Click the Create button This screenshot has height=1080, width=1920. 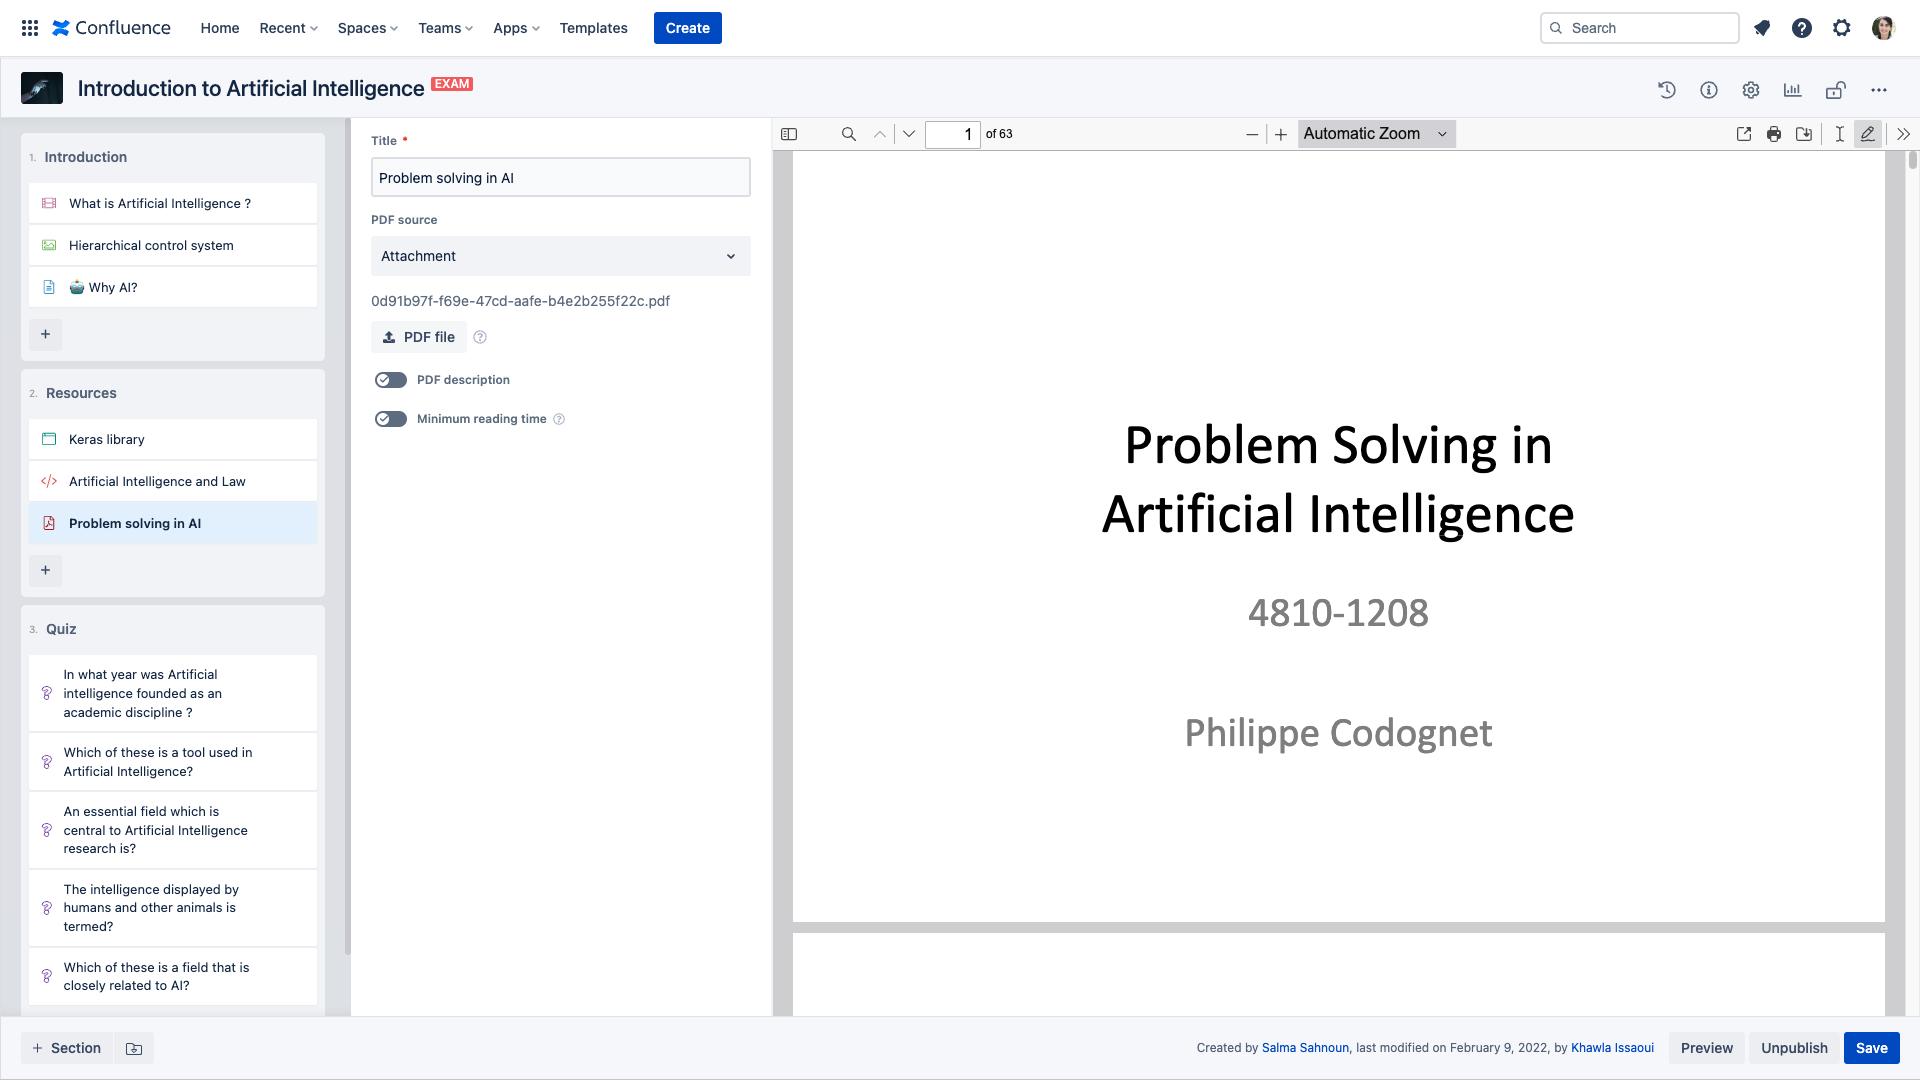coord(687,28)
